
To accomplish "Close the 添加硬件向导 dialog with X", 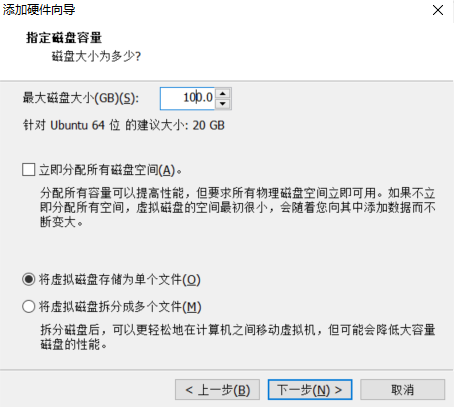I will pos(438,10).
